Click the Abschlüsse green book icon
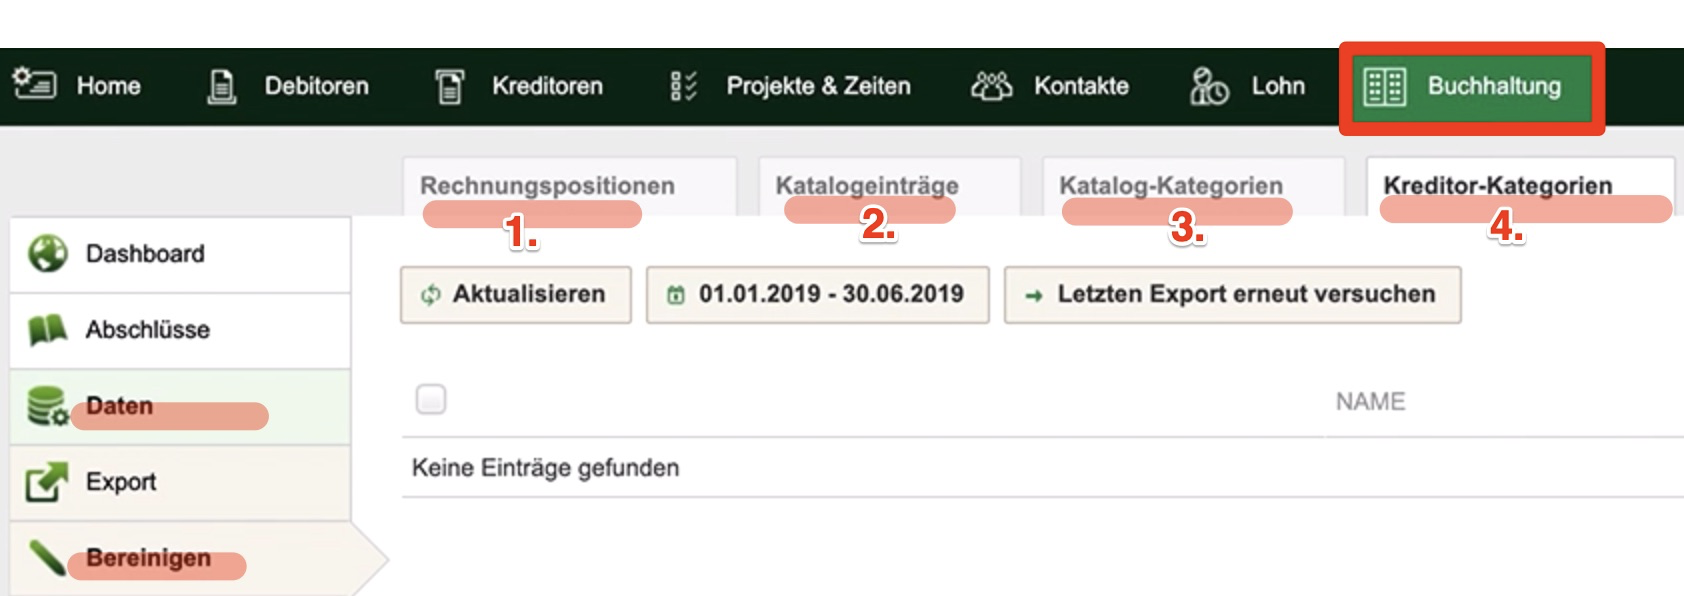Viewport: 1684px width, 596px height. pos(47,329)
